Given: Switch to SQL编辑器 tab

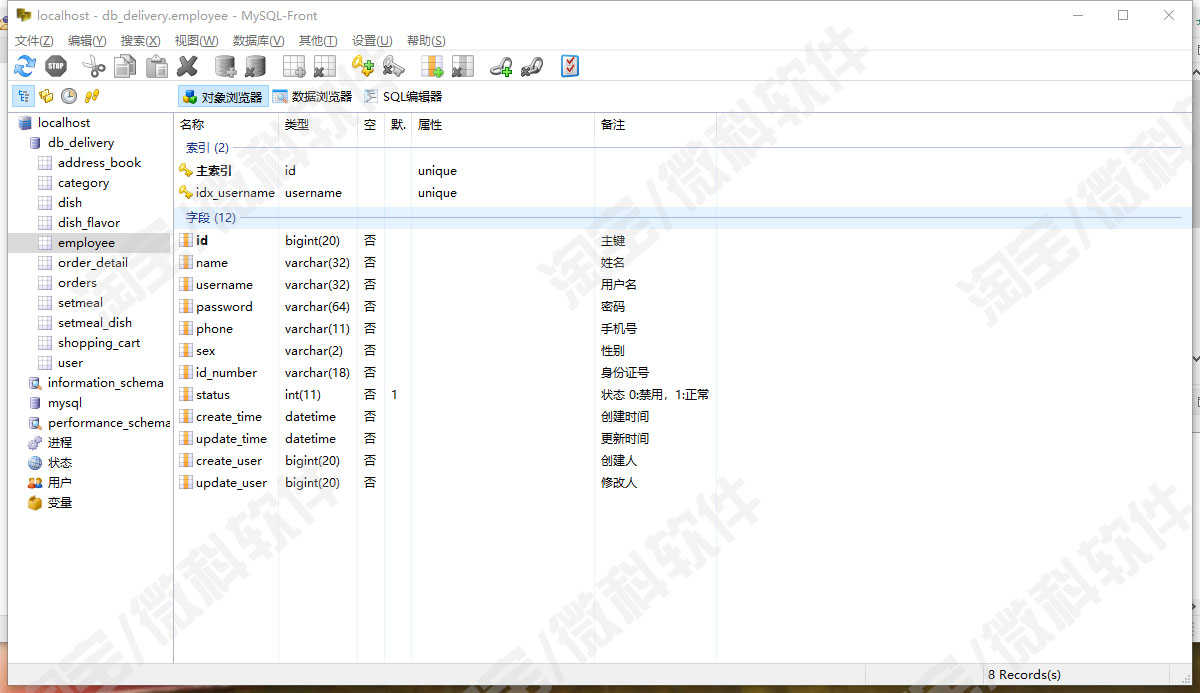Looking at the screenshot, I should (x=403, y=97).
